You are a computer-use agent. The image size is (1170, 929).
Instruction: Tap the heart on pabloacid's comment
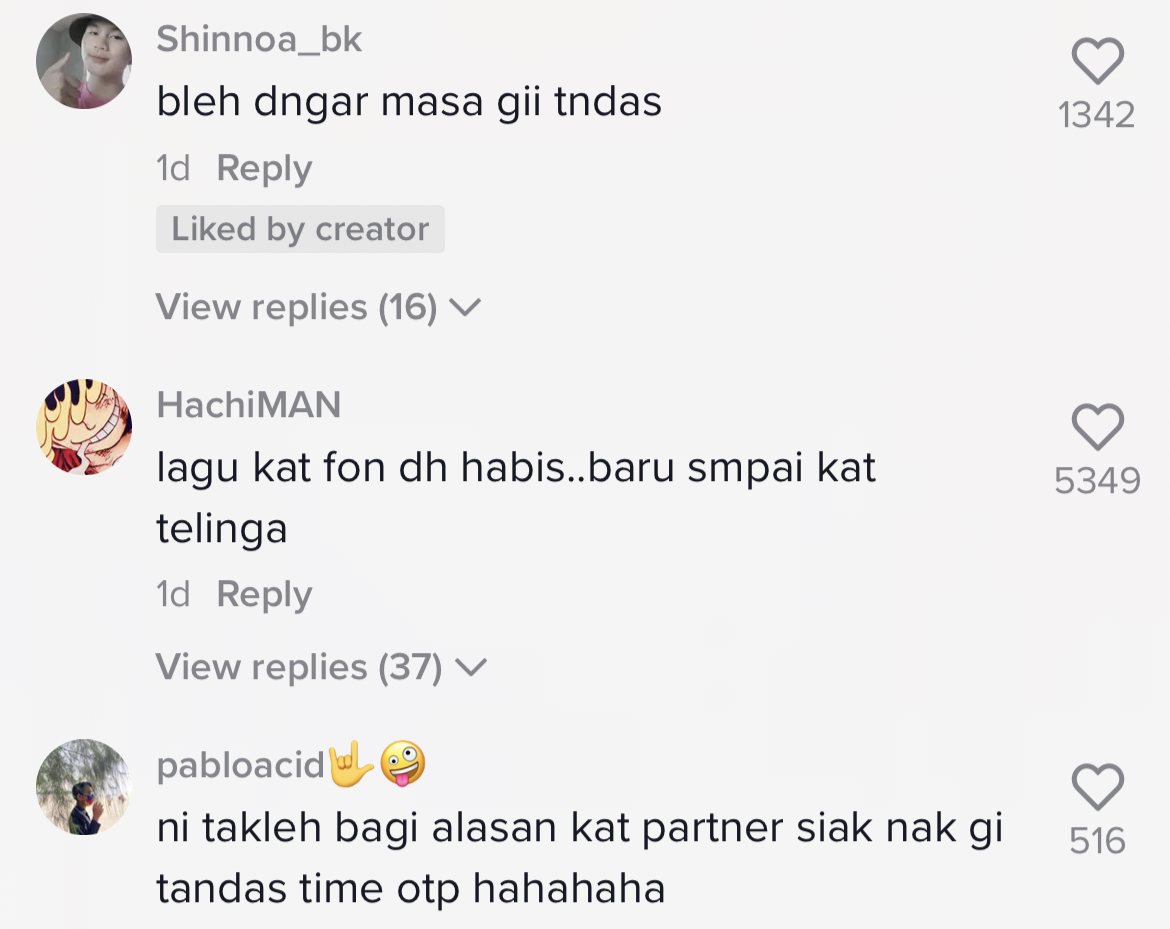1097,786
